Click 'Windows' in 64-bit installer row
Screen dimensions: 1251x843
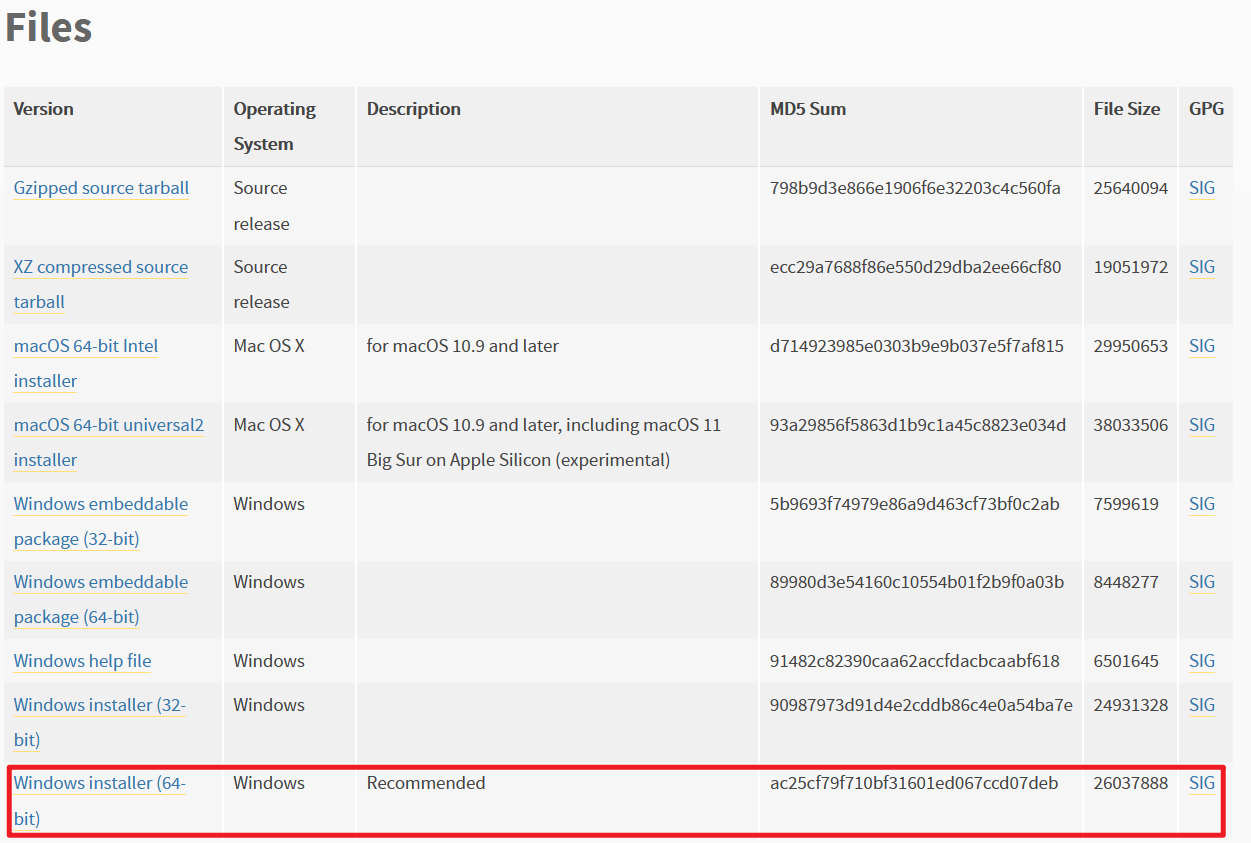pyautogui.click(x=269, y=783)
